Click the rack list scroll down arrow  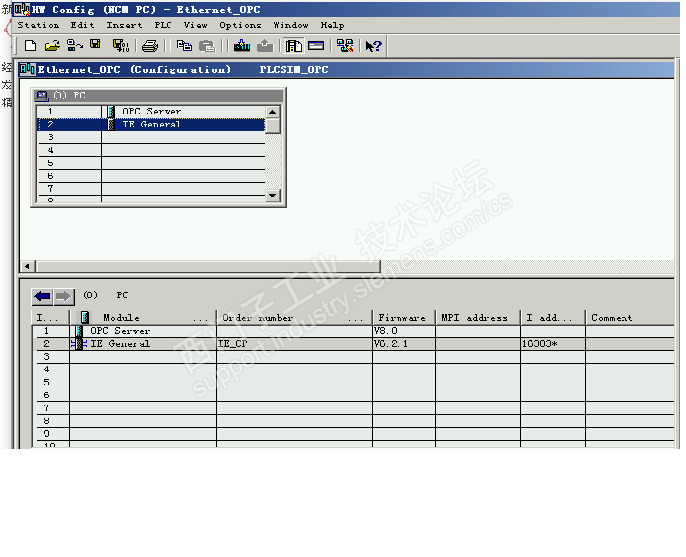tap(273, 195)
